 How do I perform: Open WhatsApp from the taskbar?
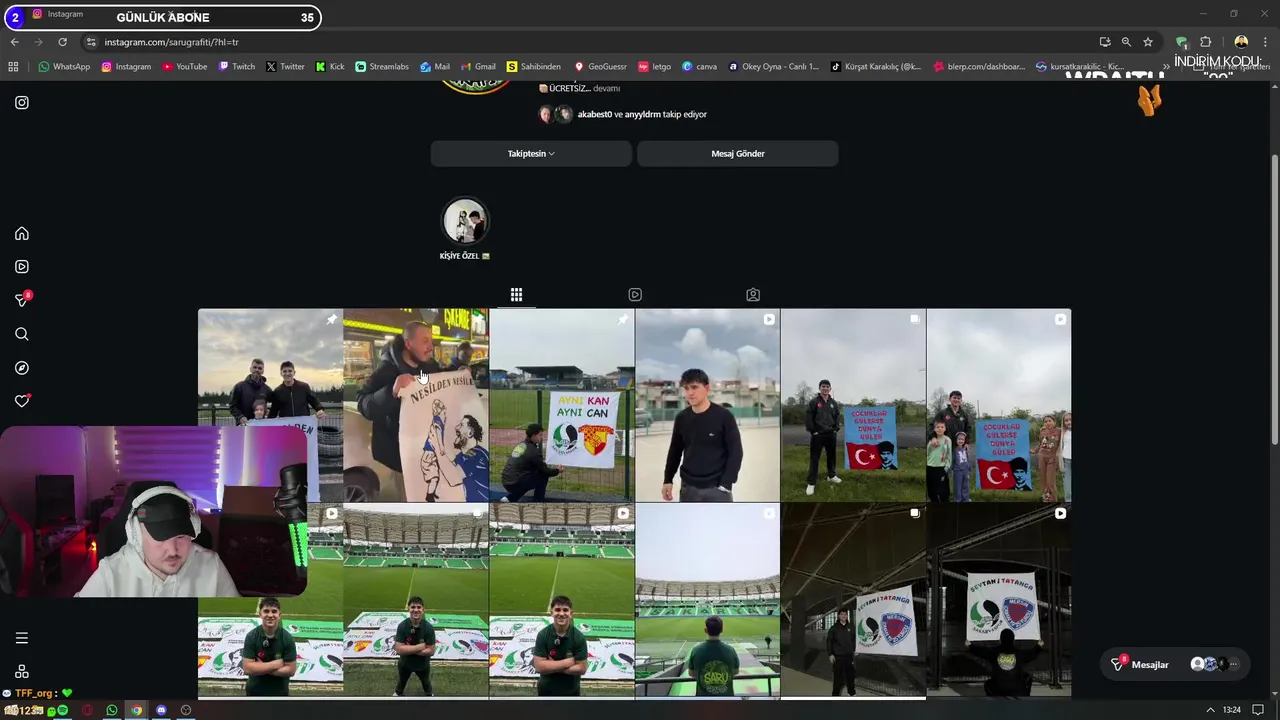tap(112, 710)
